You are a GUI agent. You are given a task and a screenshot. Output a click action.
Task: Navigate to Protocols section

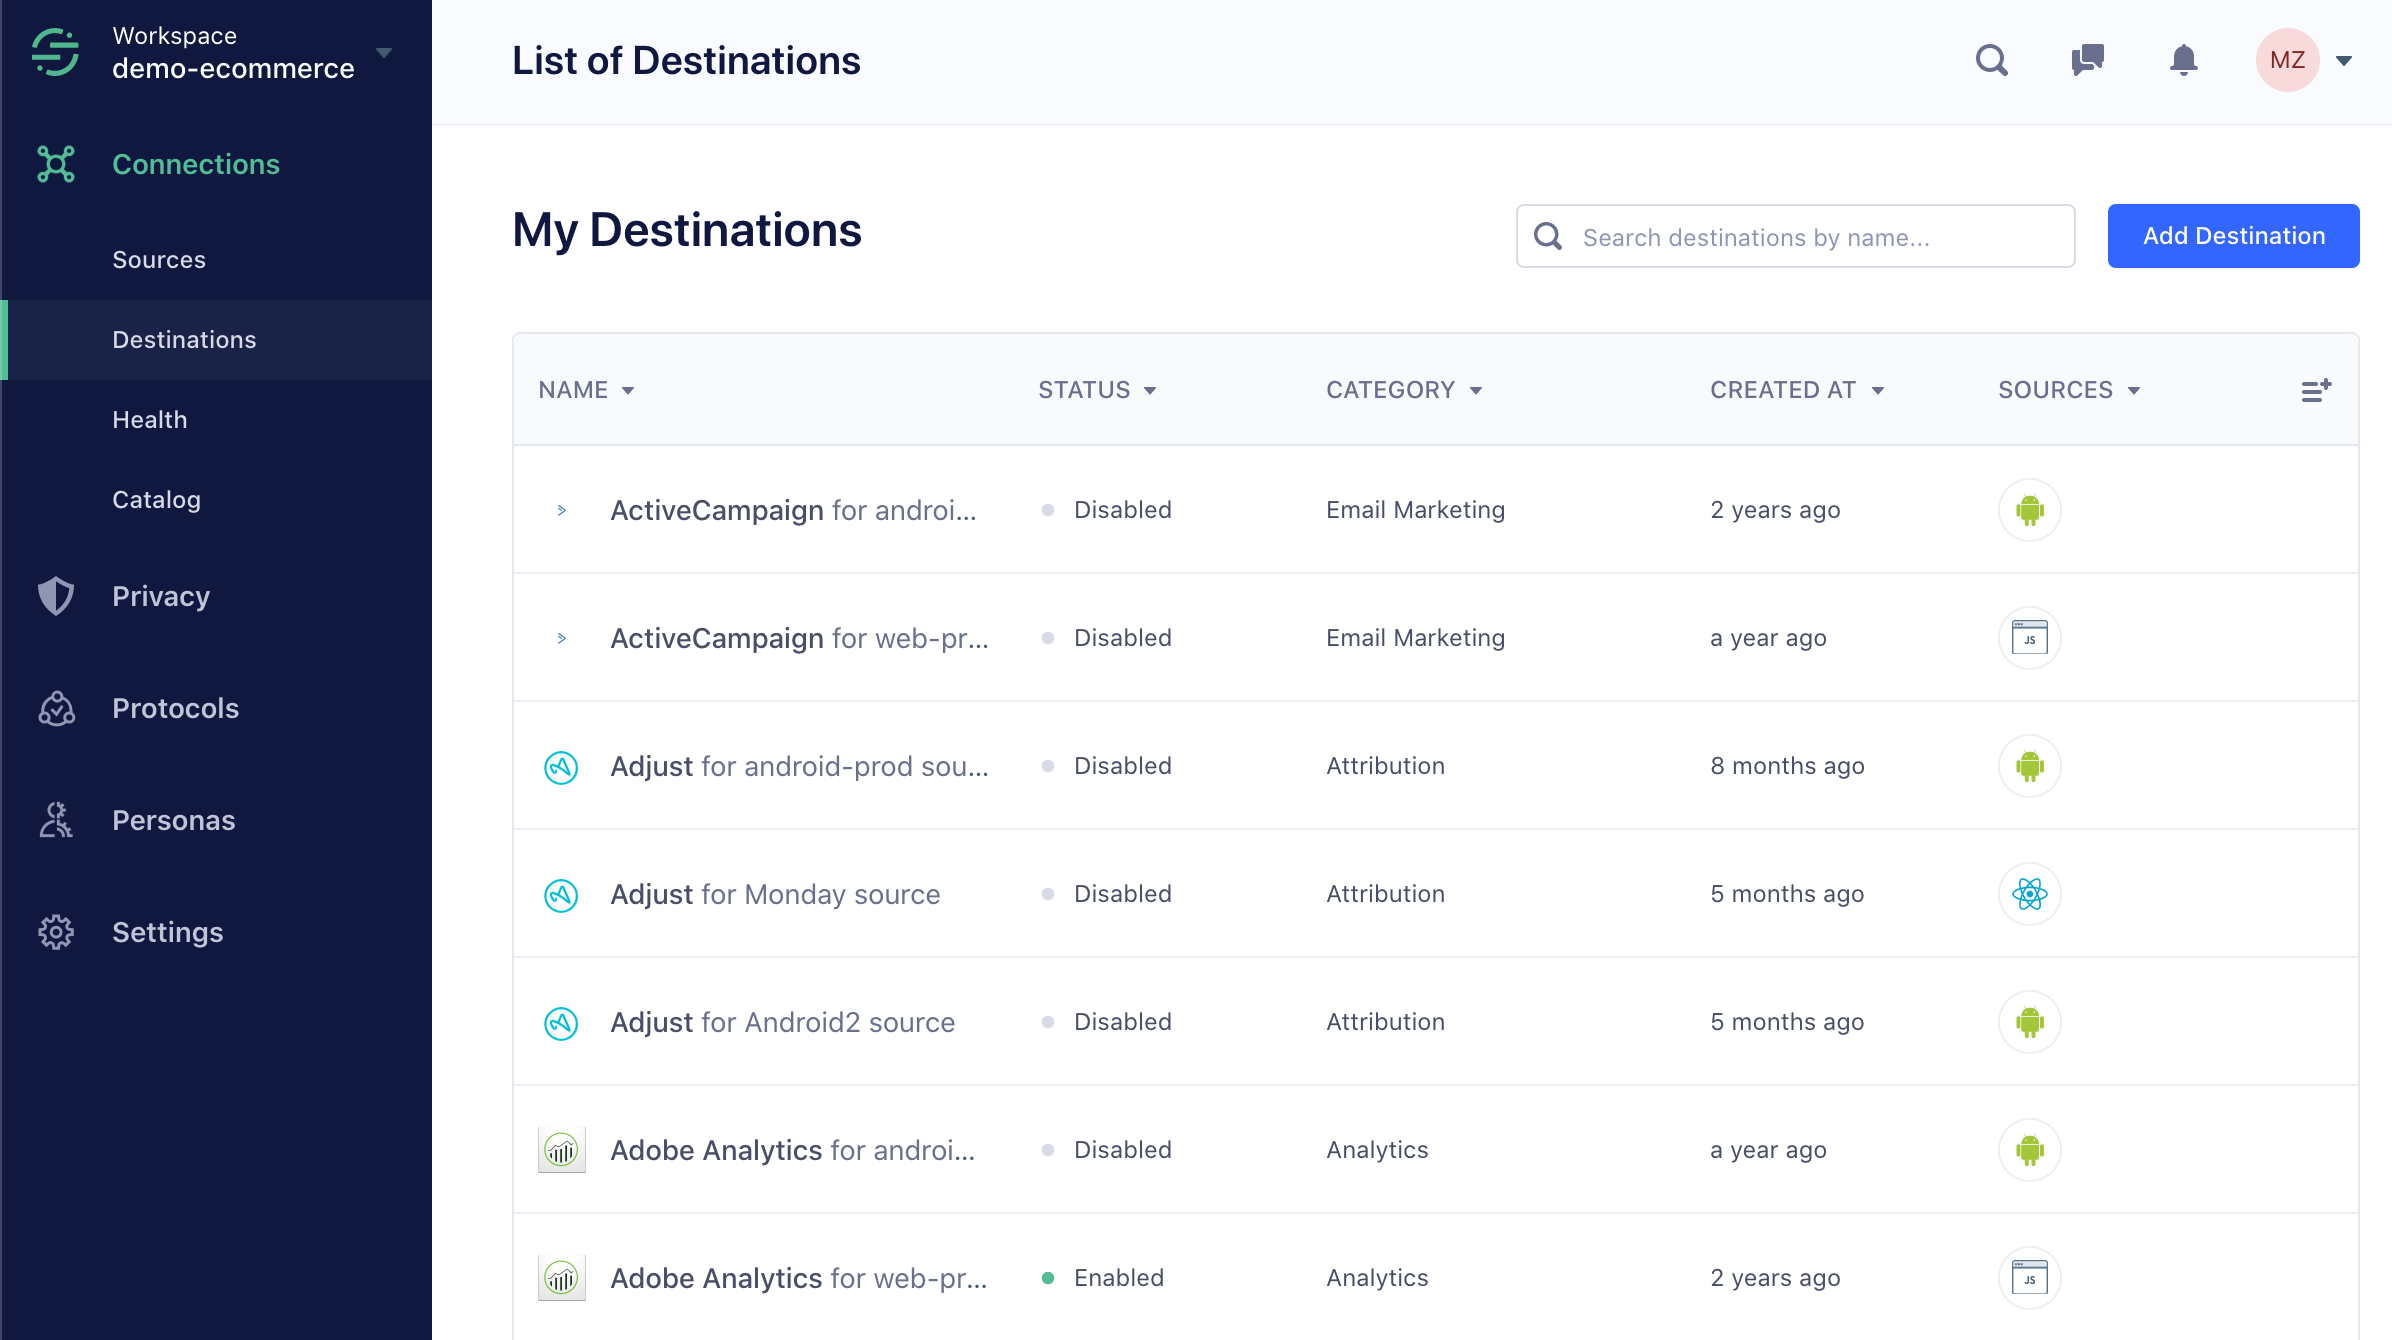(176, 708)
